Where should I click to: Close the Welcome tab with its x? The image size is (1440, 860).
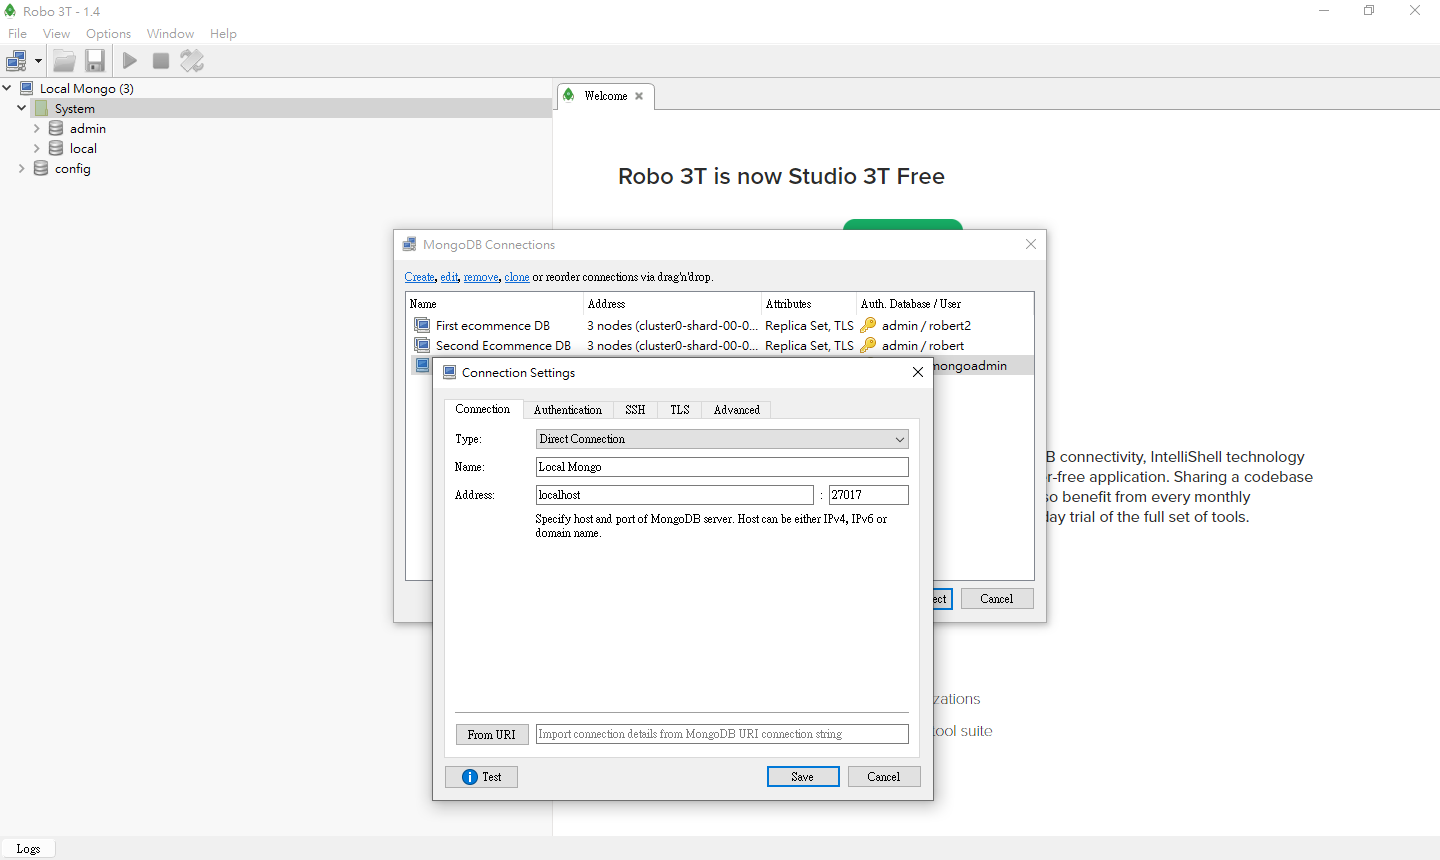point(639,96)
